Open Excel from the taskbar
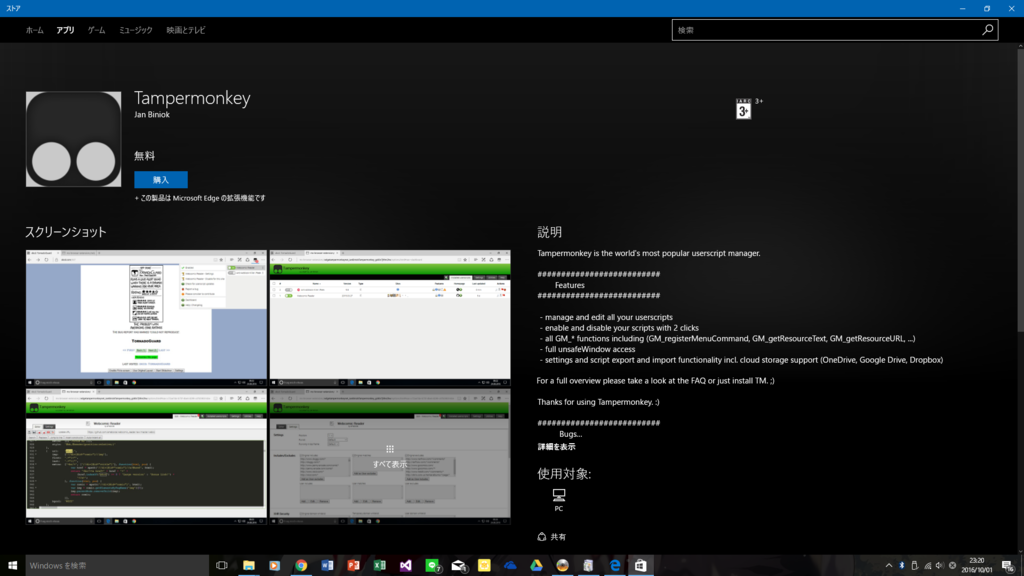Viewport: 1024px width, 576px height. pyautogui.click(x=379, y=566)
